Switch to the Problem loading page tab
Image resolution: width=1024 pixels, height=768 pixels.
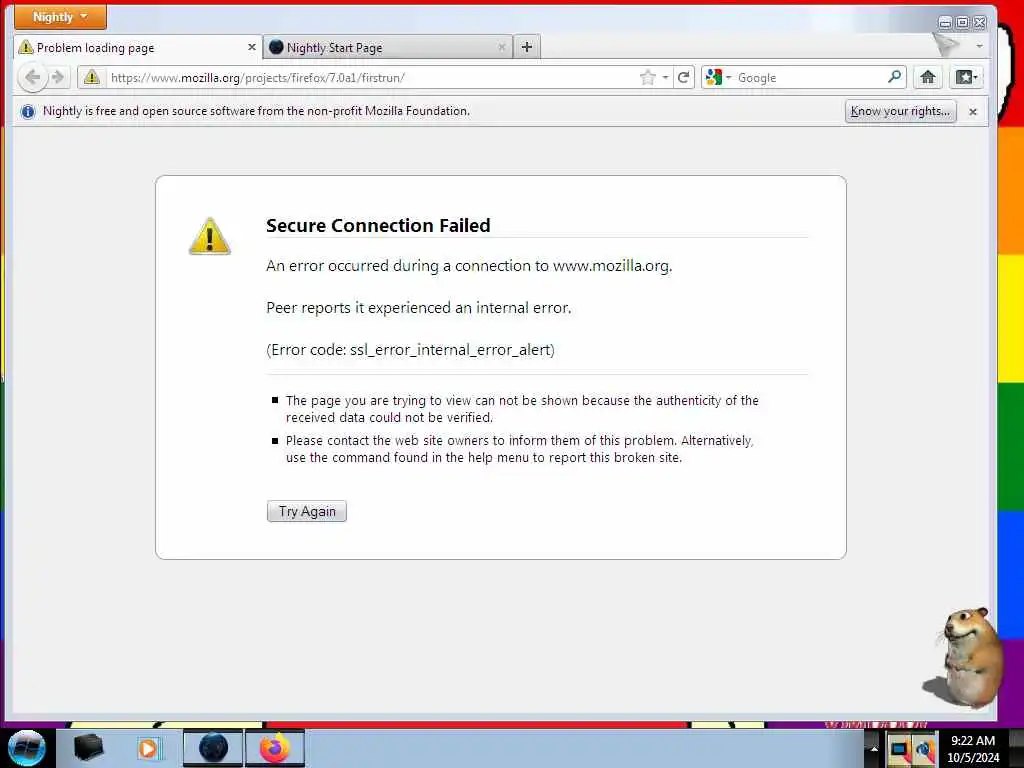138,48
